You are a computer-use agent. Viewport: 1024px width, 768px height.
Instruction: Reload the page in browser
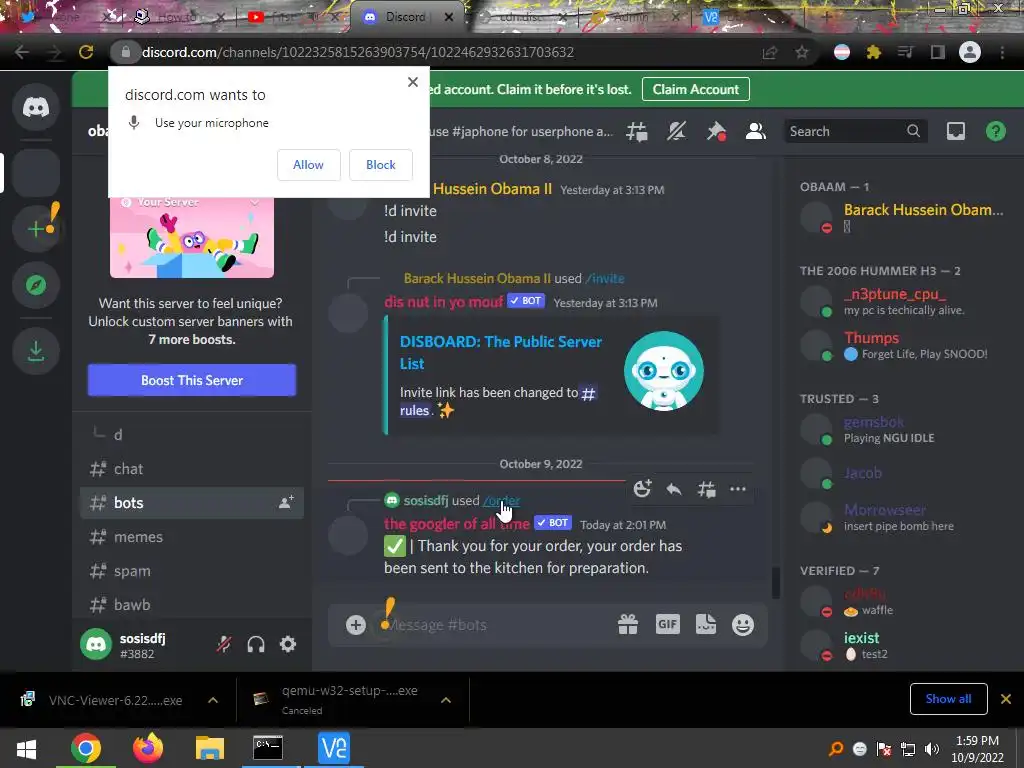86,52
